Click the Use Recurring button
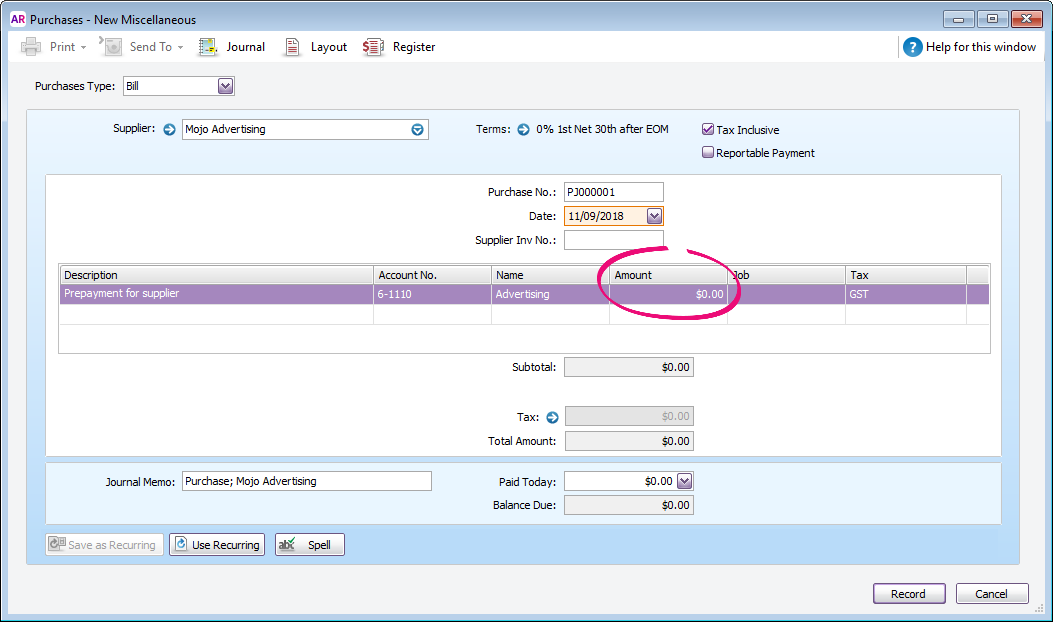This screenshot has width=1053, height=622. (x=216, y=544)
